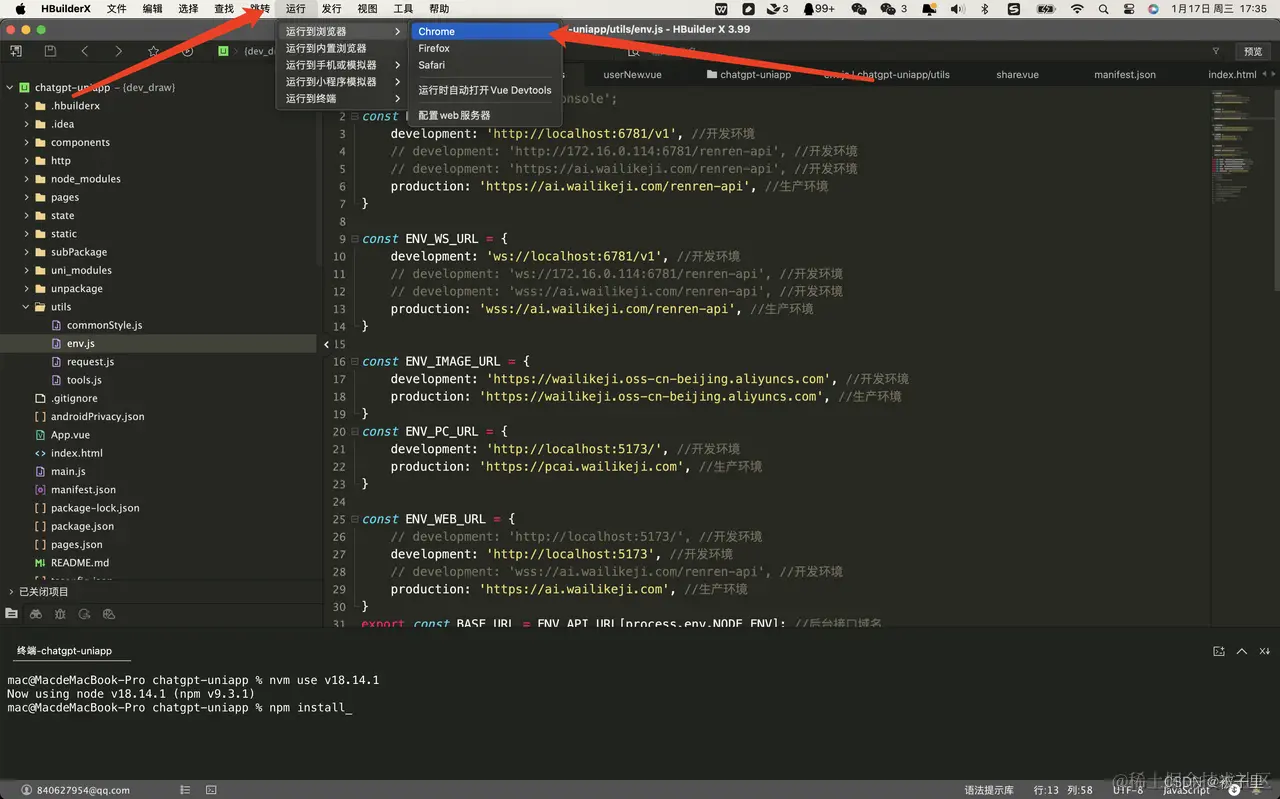Click 语法提示库 in the status bar

click(989, 790)
